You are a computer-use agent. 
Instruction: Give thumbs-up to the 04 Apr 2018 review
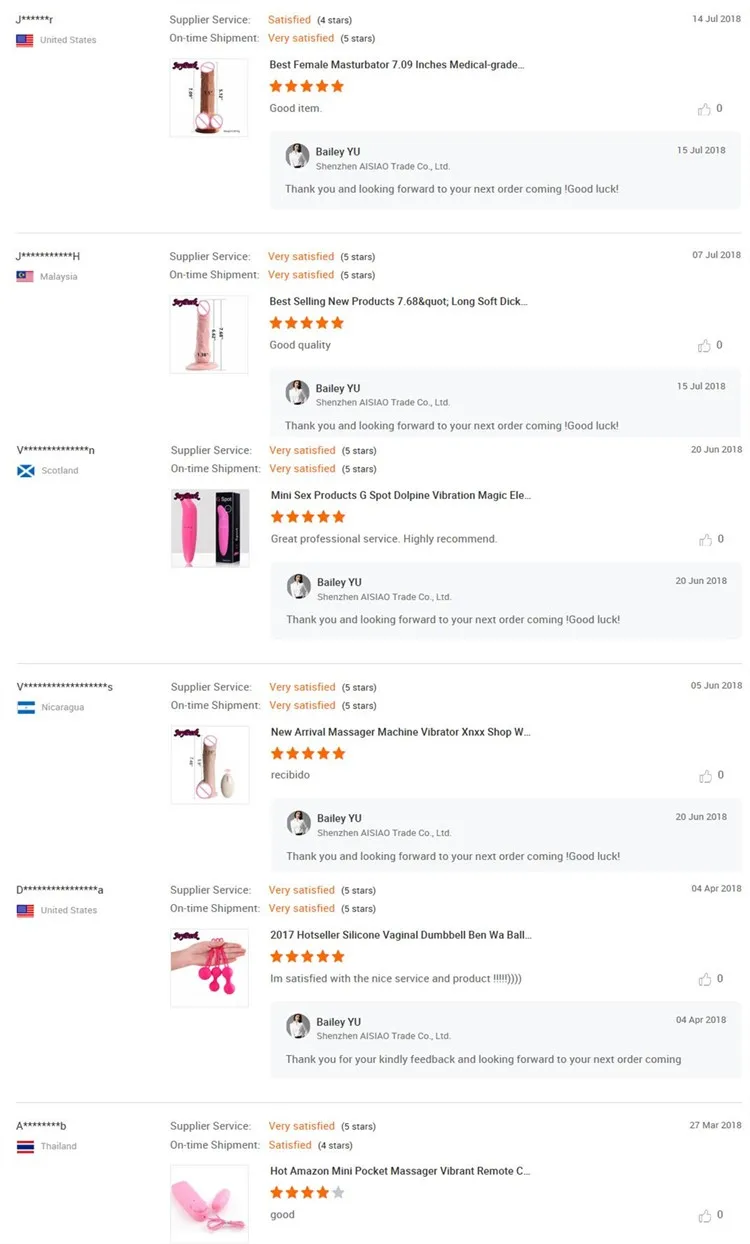(x=706, y=980)
